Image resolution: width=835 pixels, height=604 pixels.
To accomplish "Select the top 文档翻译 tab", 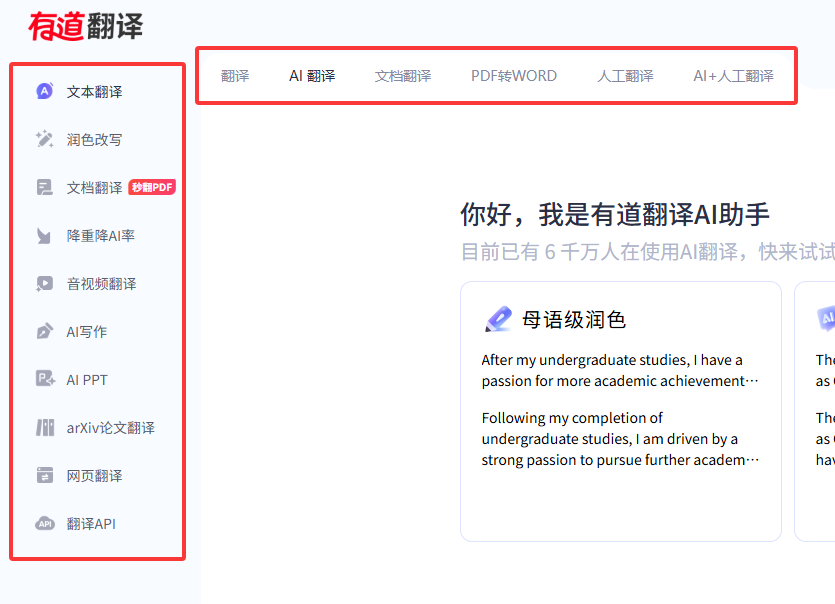I will point(403,76).
